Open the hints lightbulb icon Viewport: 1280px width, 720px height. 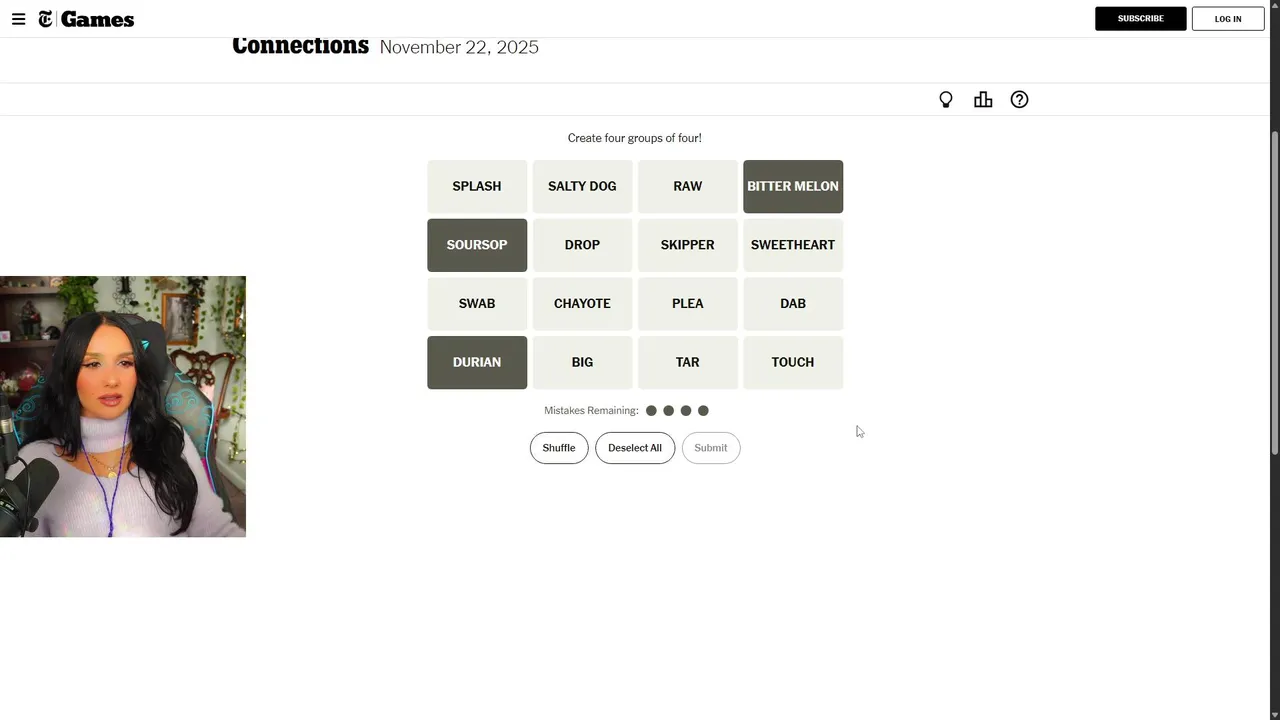pyautogui.click(x=946, y=100)
